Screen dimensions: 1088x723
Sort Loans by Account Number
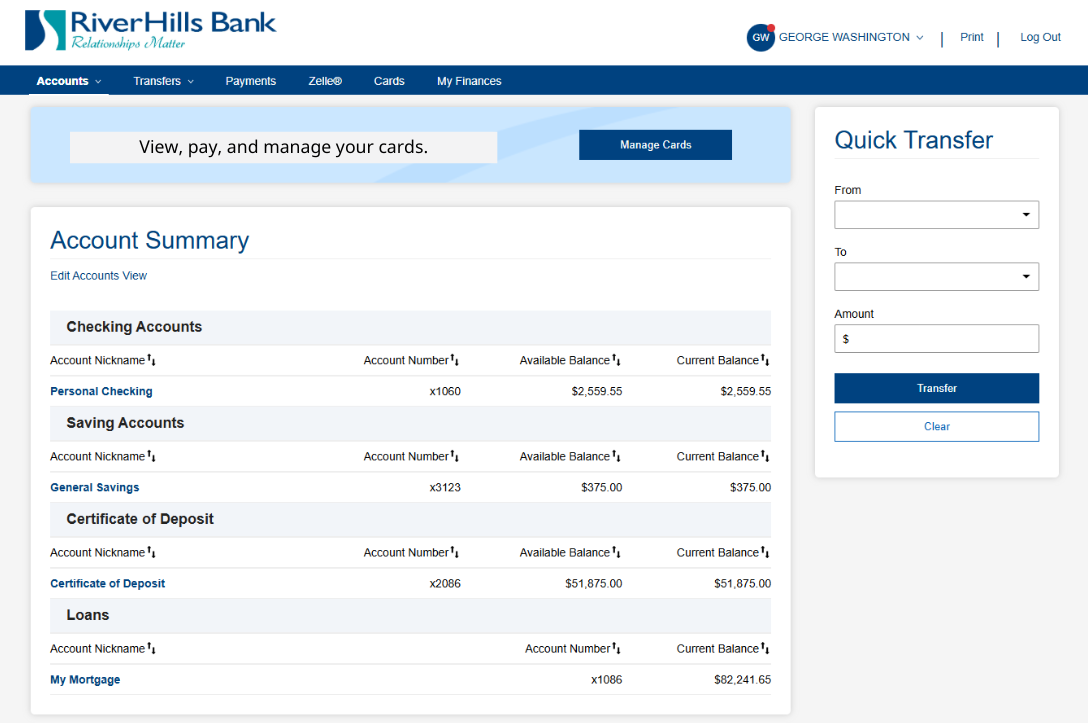pos(572,649)
